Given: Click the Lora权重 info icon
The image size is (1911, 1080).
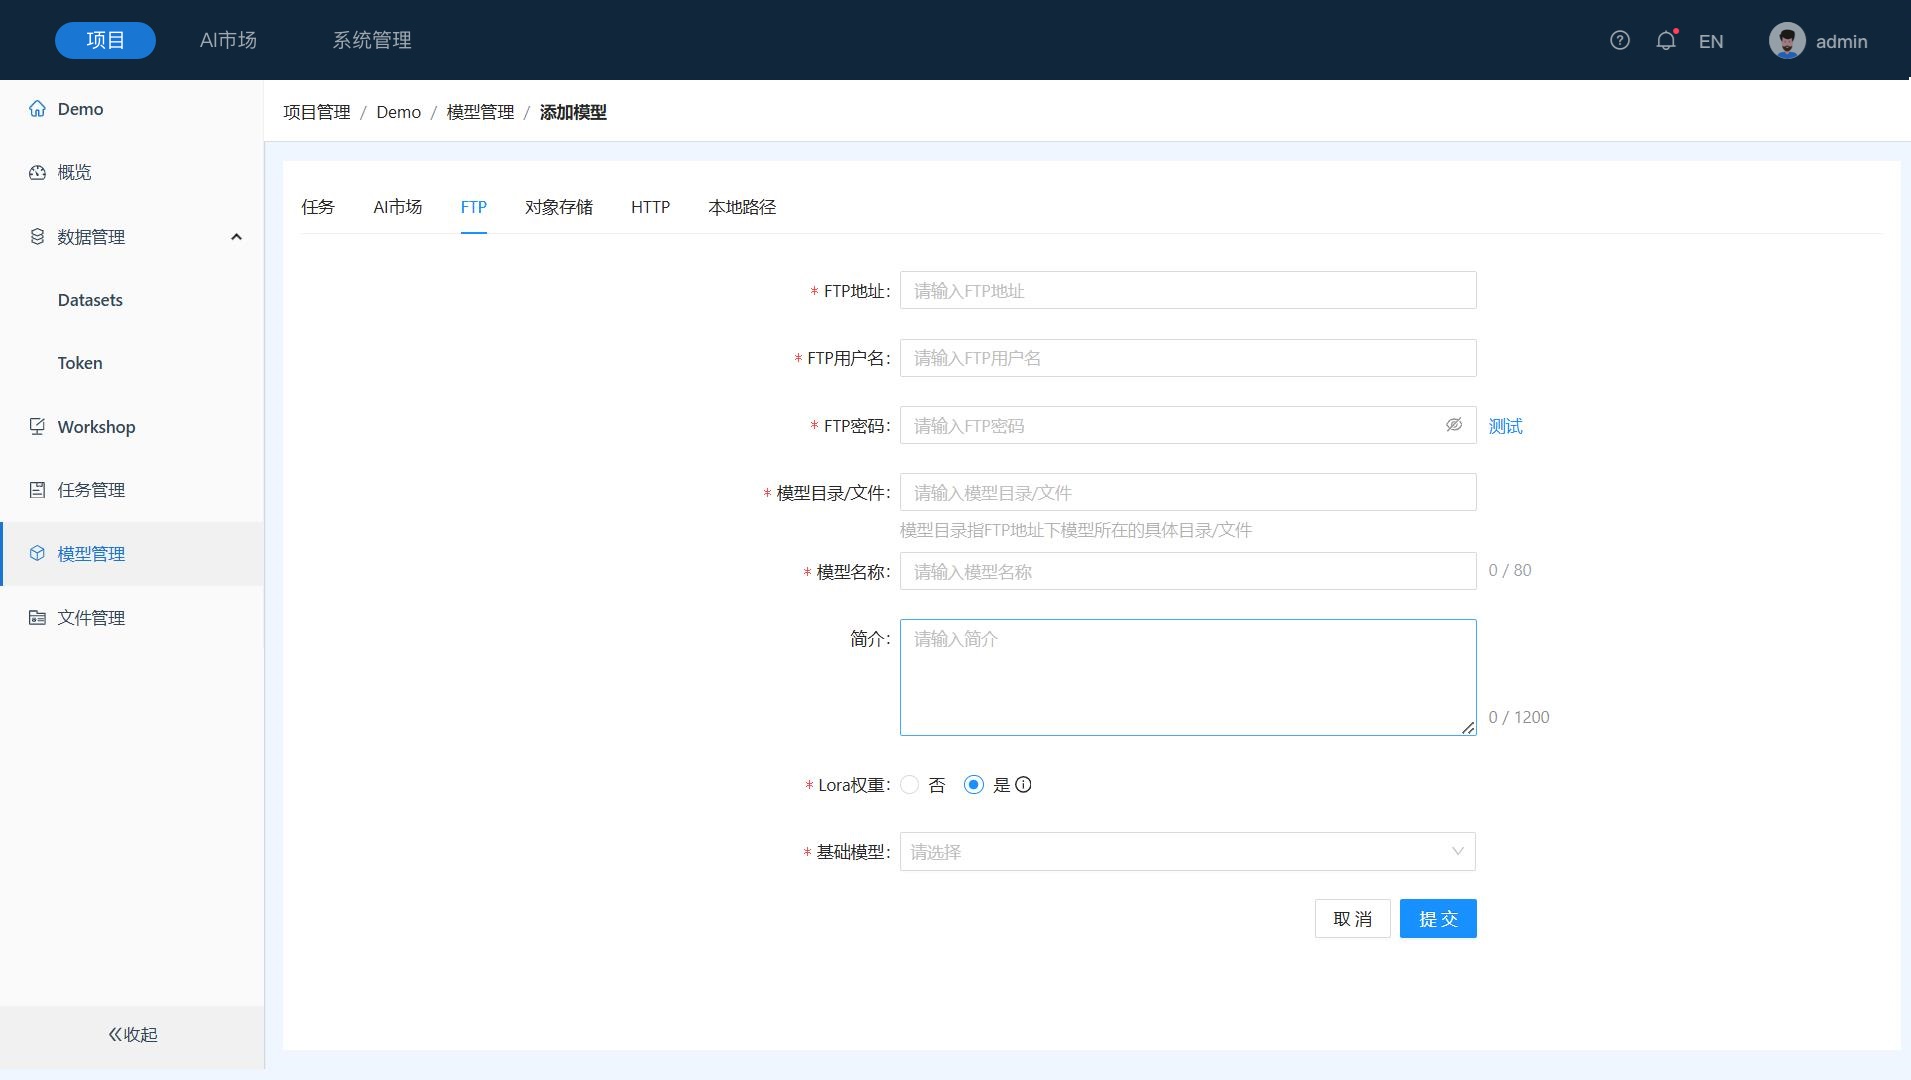Looking at the screenshot, I should 1023,785.
